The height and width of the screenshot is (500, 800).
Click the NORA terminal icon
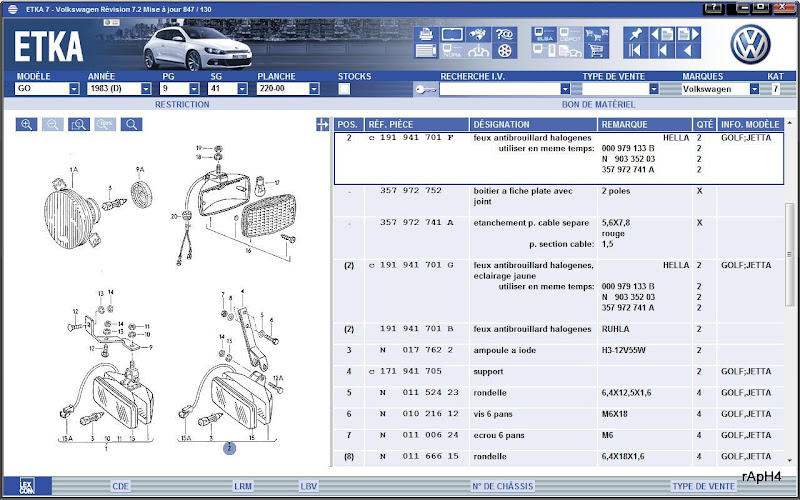coord(452,51)
